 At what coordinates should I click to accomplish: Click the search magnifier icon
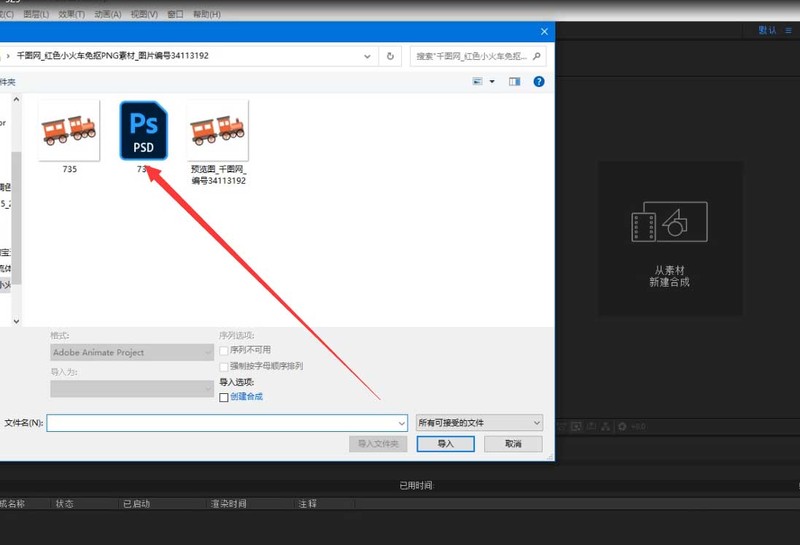536,56
